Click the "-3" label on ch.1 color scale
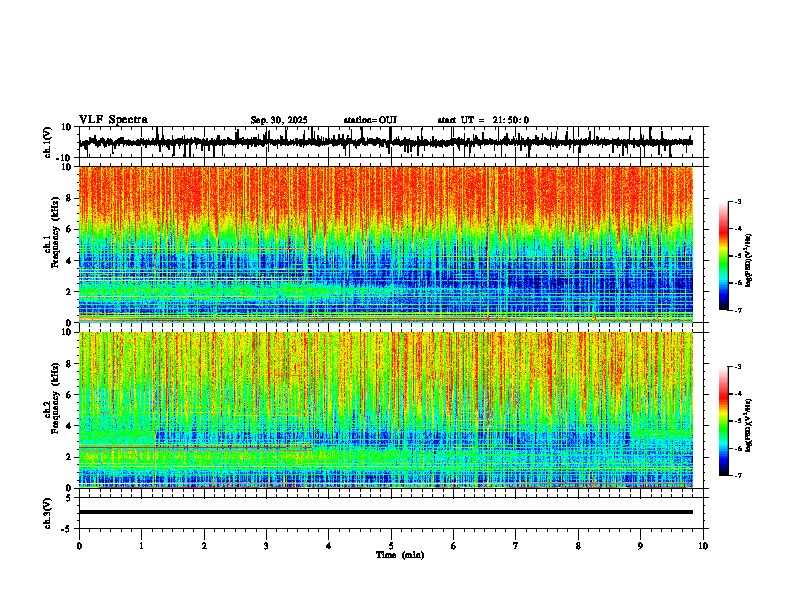The width and height of the screenshot is (792, 612). [x=736, y=201]
